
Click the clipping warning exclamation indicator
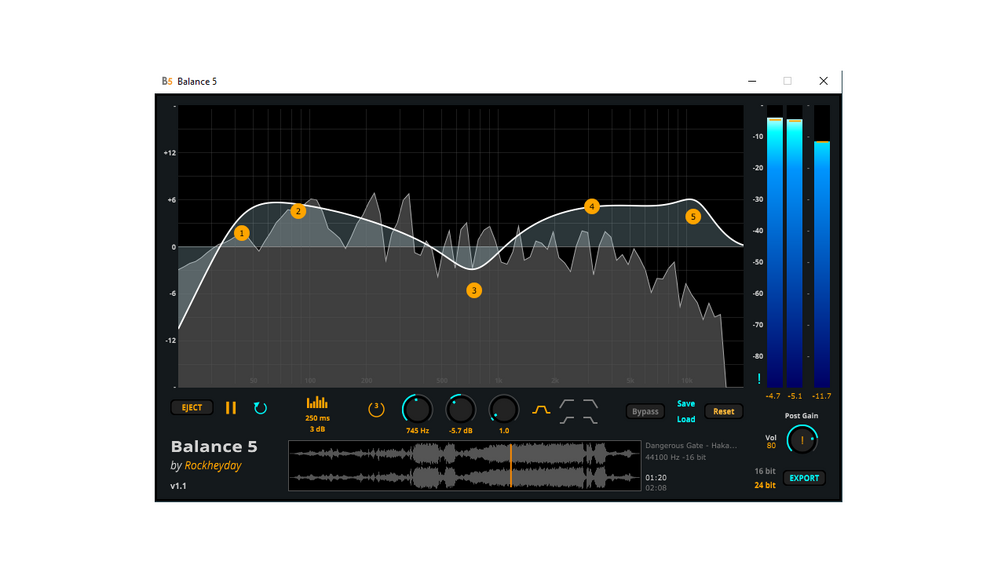759,379
